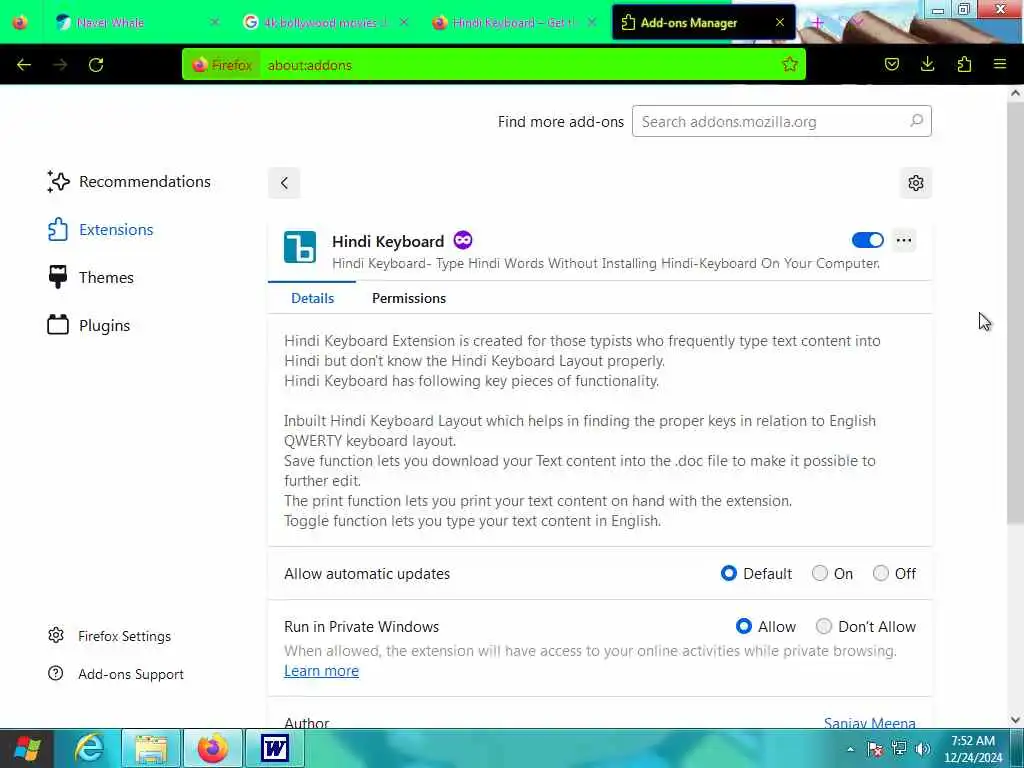Select Off for automatic updates
Image resolution: width=1024 pixels, height=768 pixels.
[880, 573]
